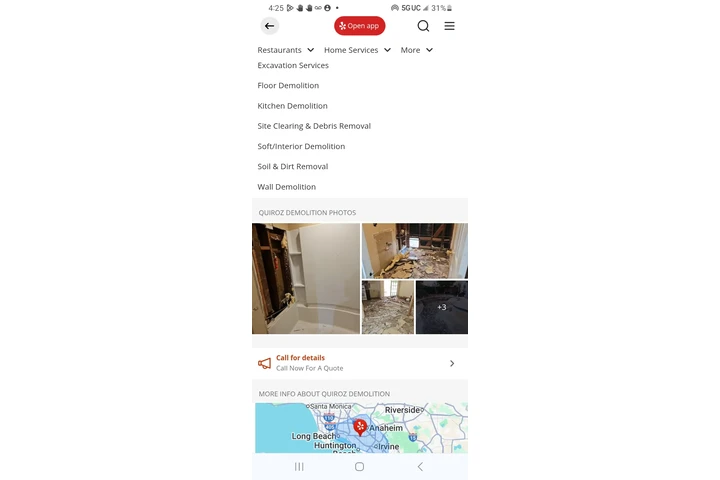Tap Android home navigation icon
This screenshot has width=720, height=480.
pos(360,467)
